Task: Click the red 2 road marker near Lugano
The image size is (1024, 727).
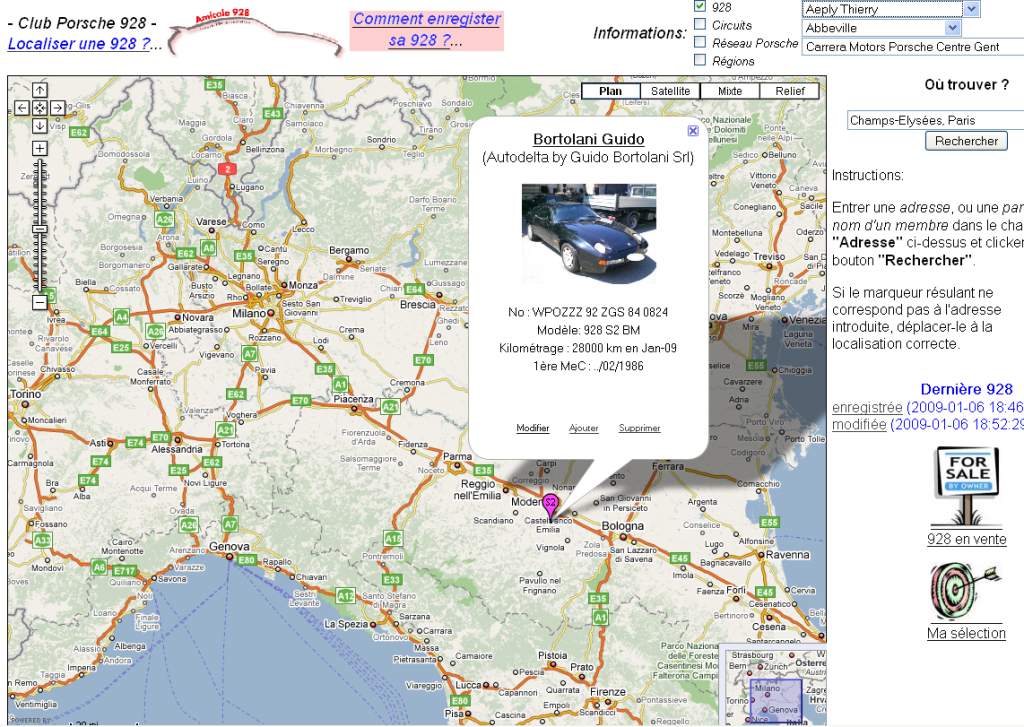Action: (x=227, y=169)
